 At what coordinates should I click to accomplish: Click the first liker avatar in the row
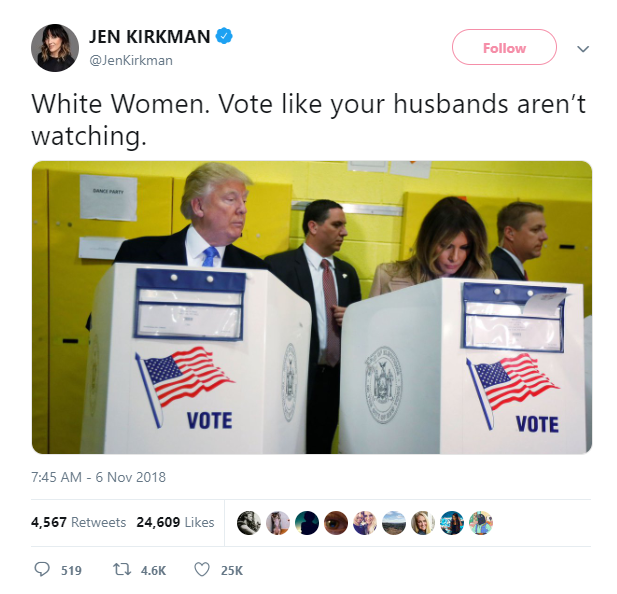[249, 523]
